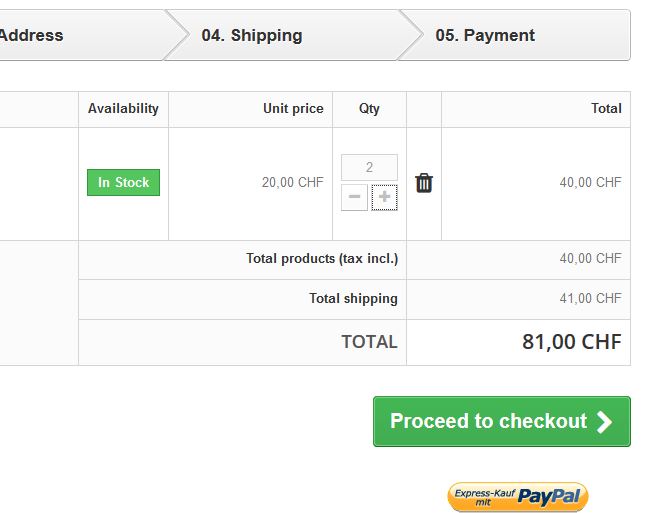Click the Qty column header
This screenshot has height=513, width=667.
click(369, 109)
